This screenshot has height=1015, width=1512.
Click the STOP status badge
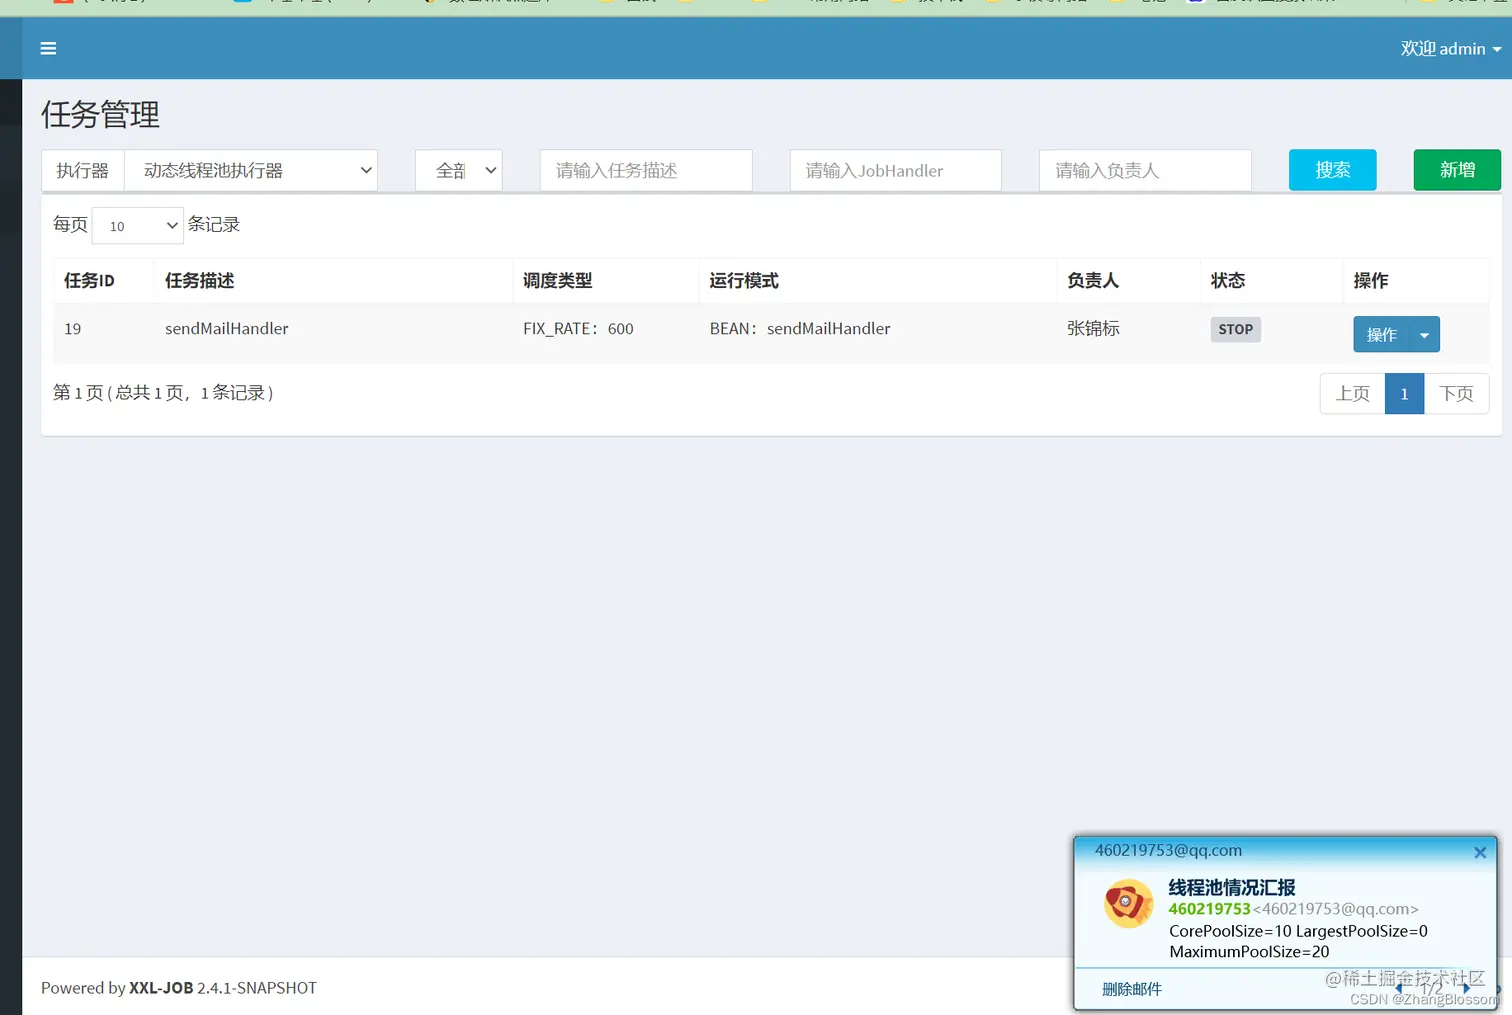coord(1235,330)
